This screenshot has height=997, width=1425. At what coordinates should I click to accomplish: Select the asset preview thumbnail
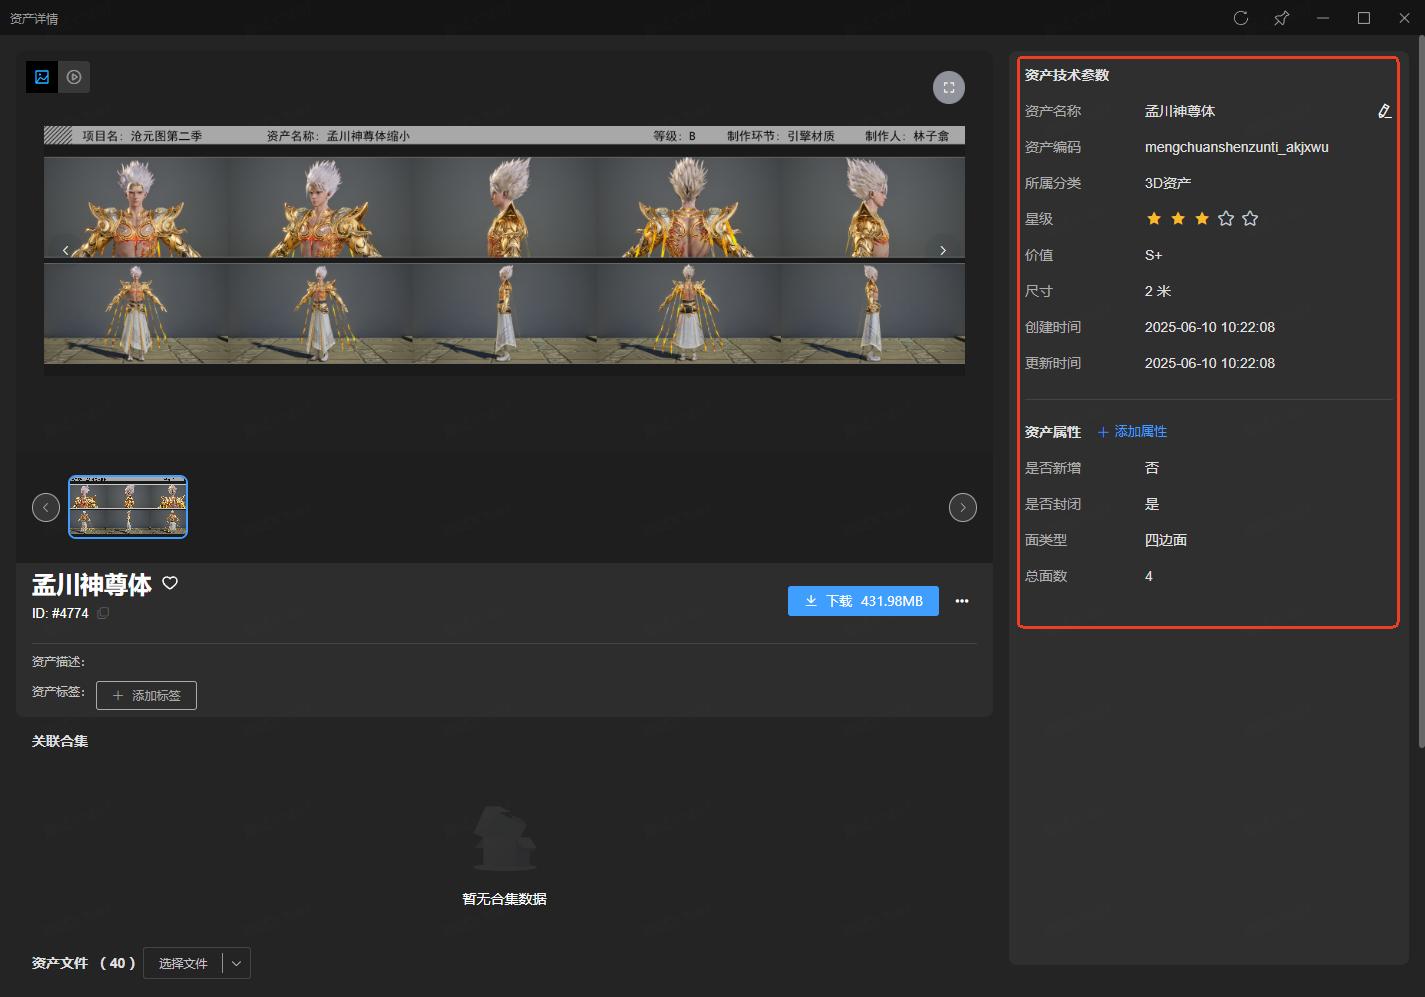128,507
